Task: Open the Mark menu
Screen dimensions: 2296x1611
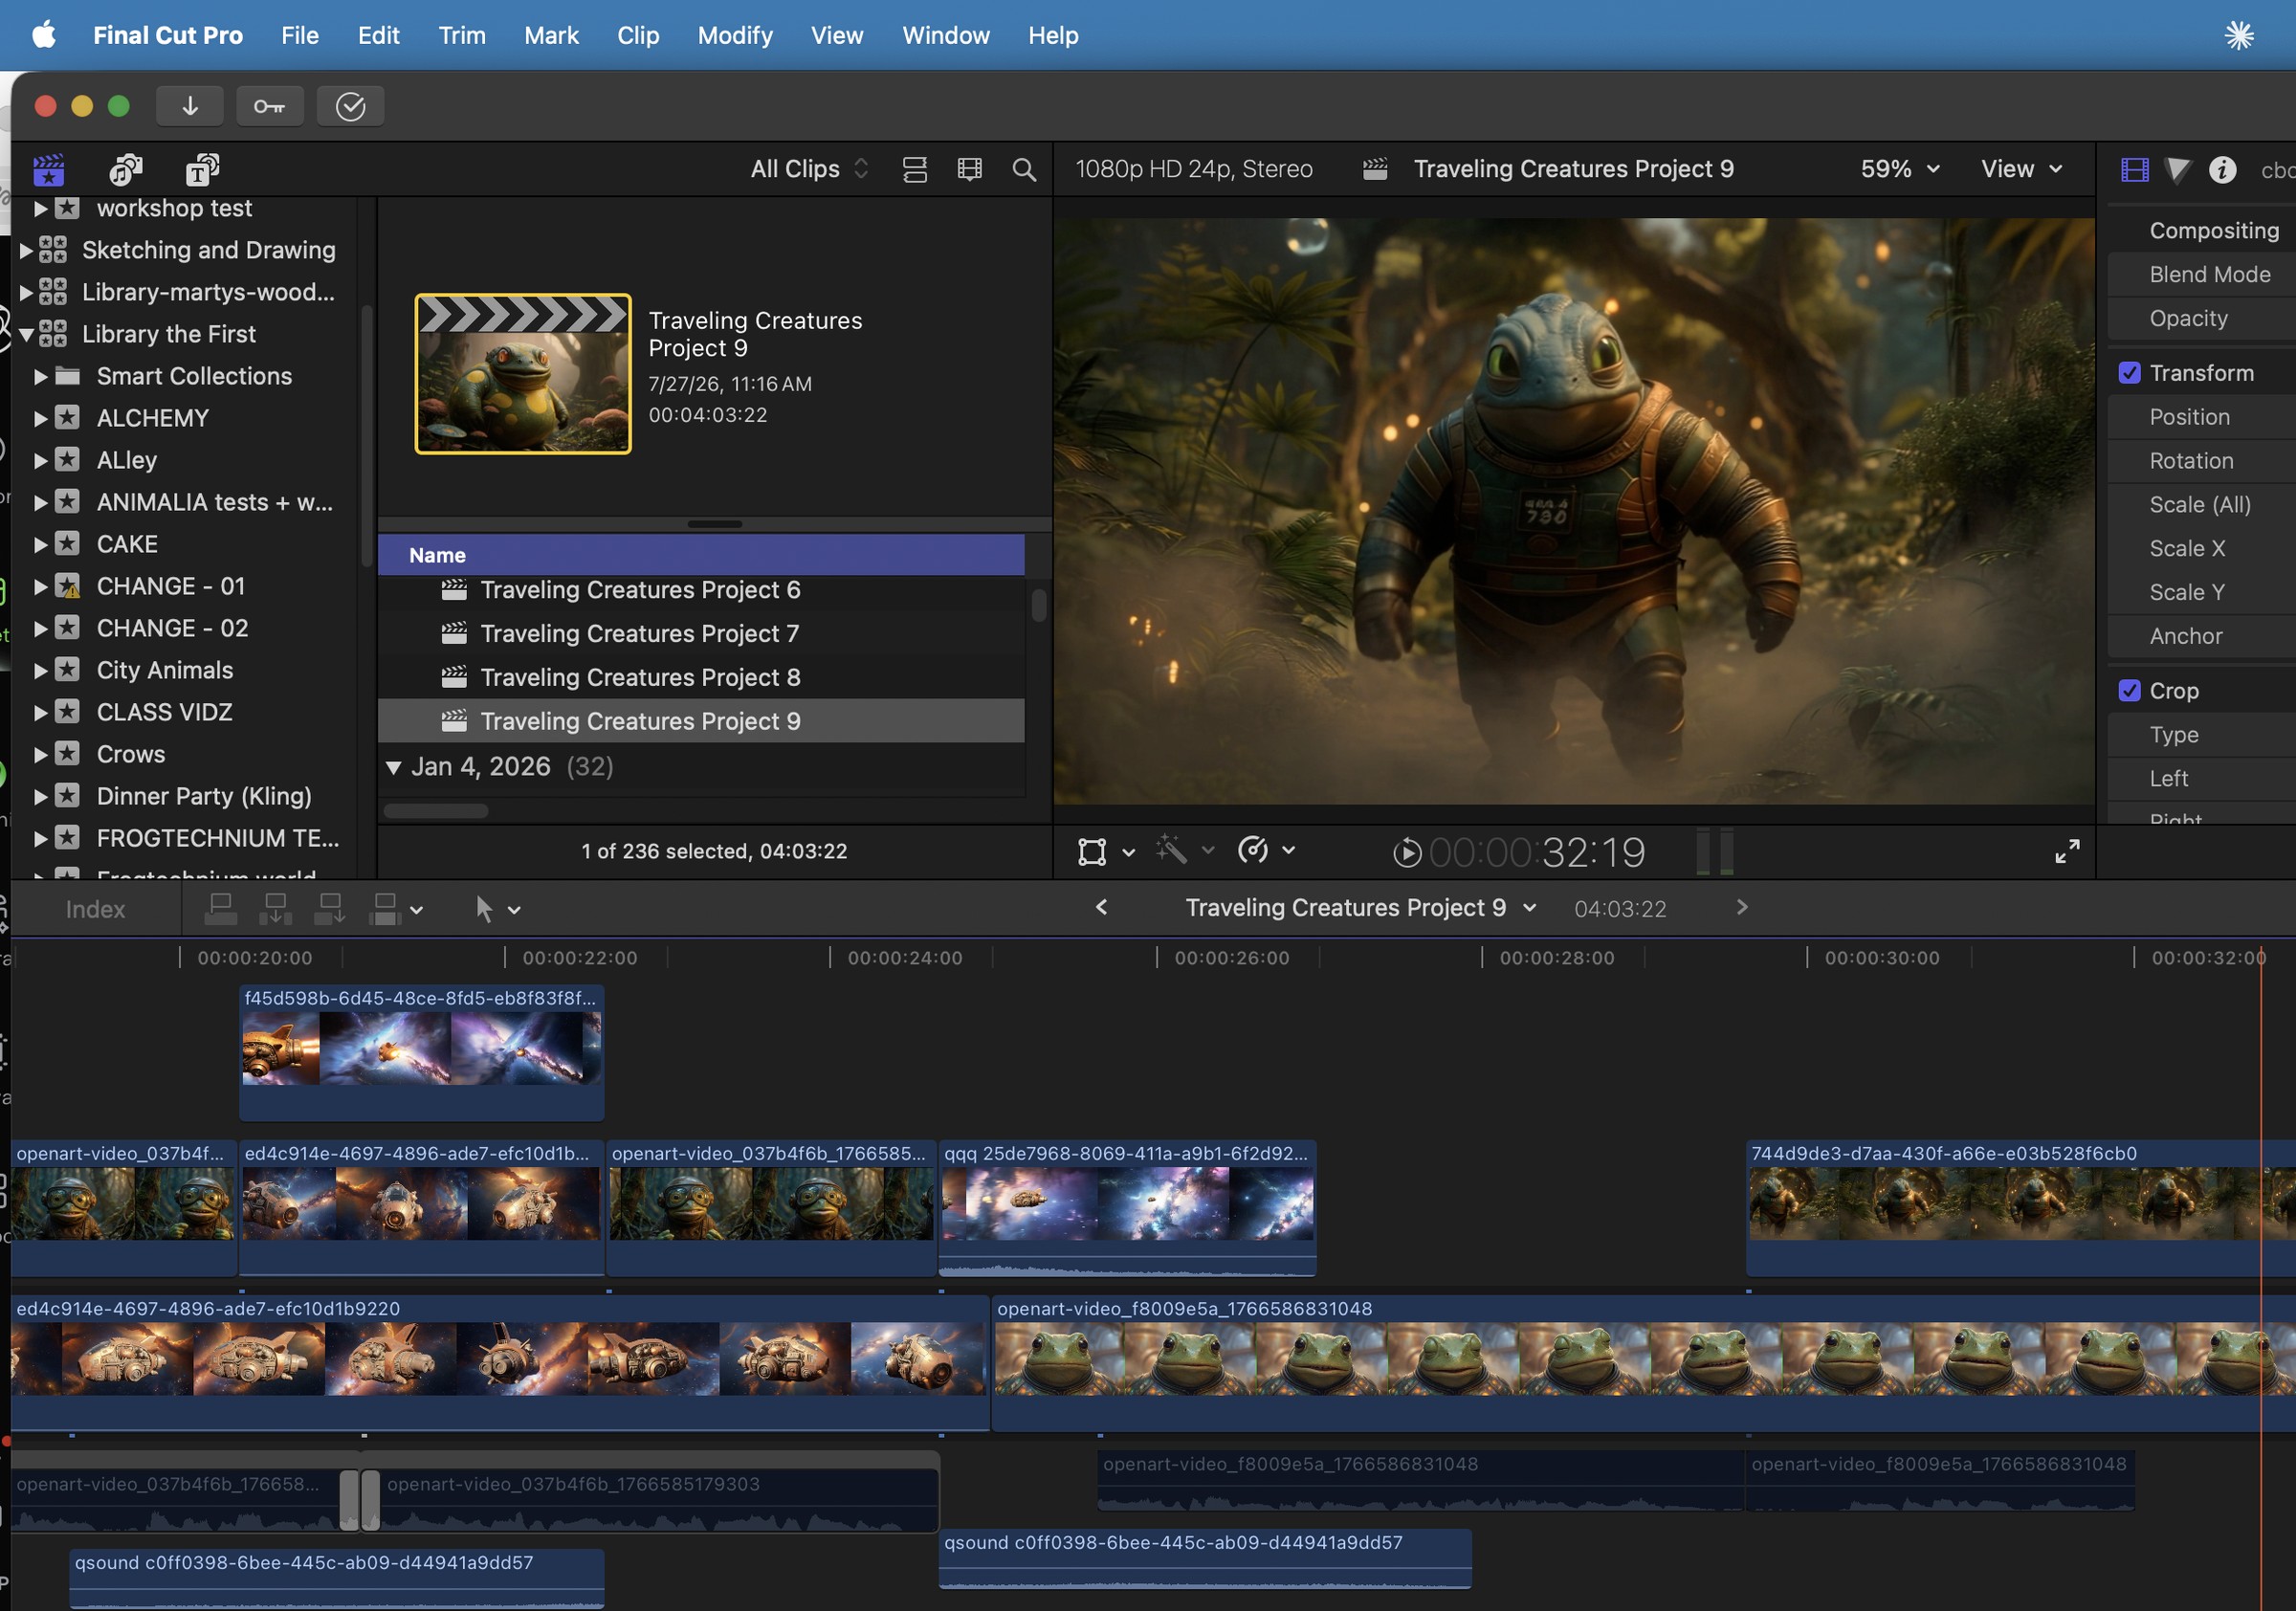Action: 551,35
